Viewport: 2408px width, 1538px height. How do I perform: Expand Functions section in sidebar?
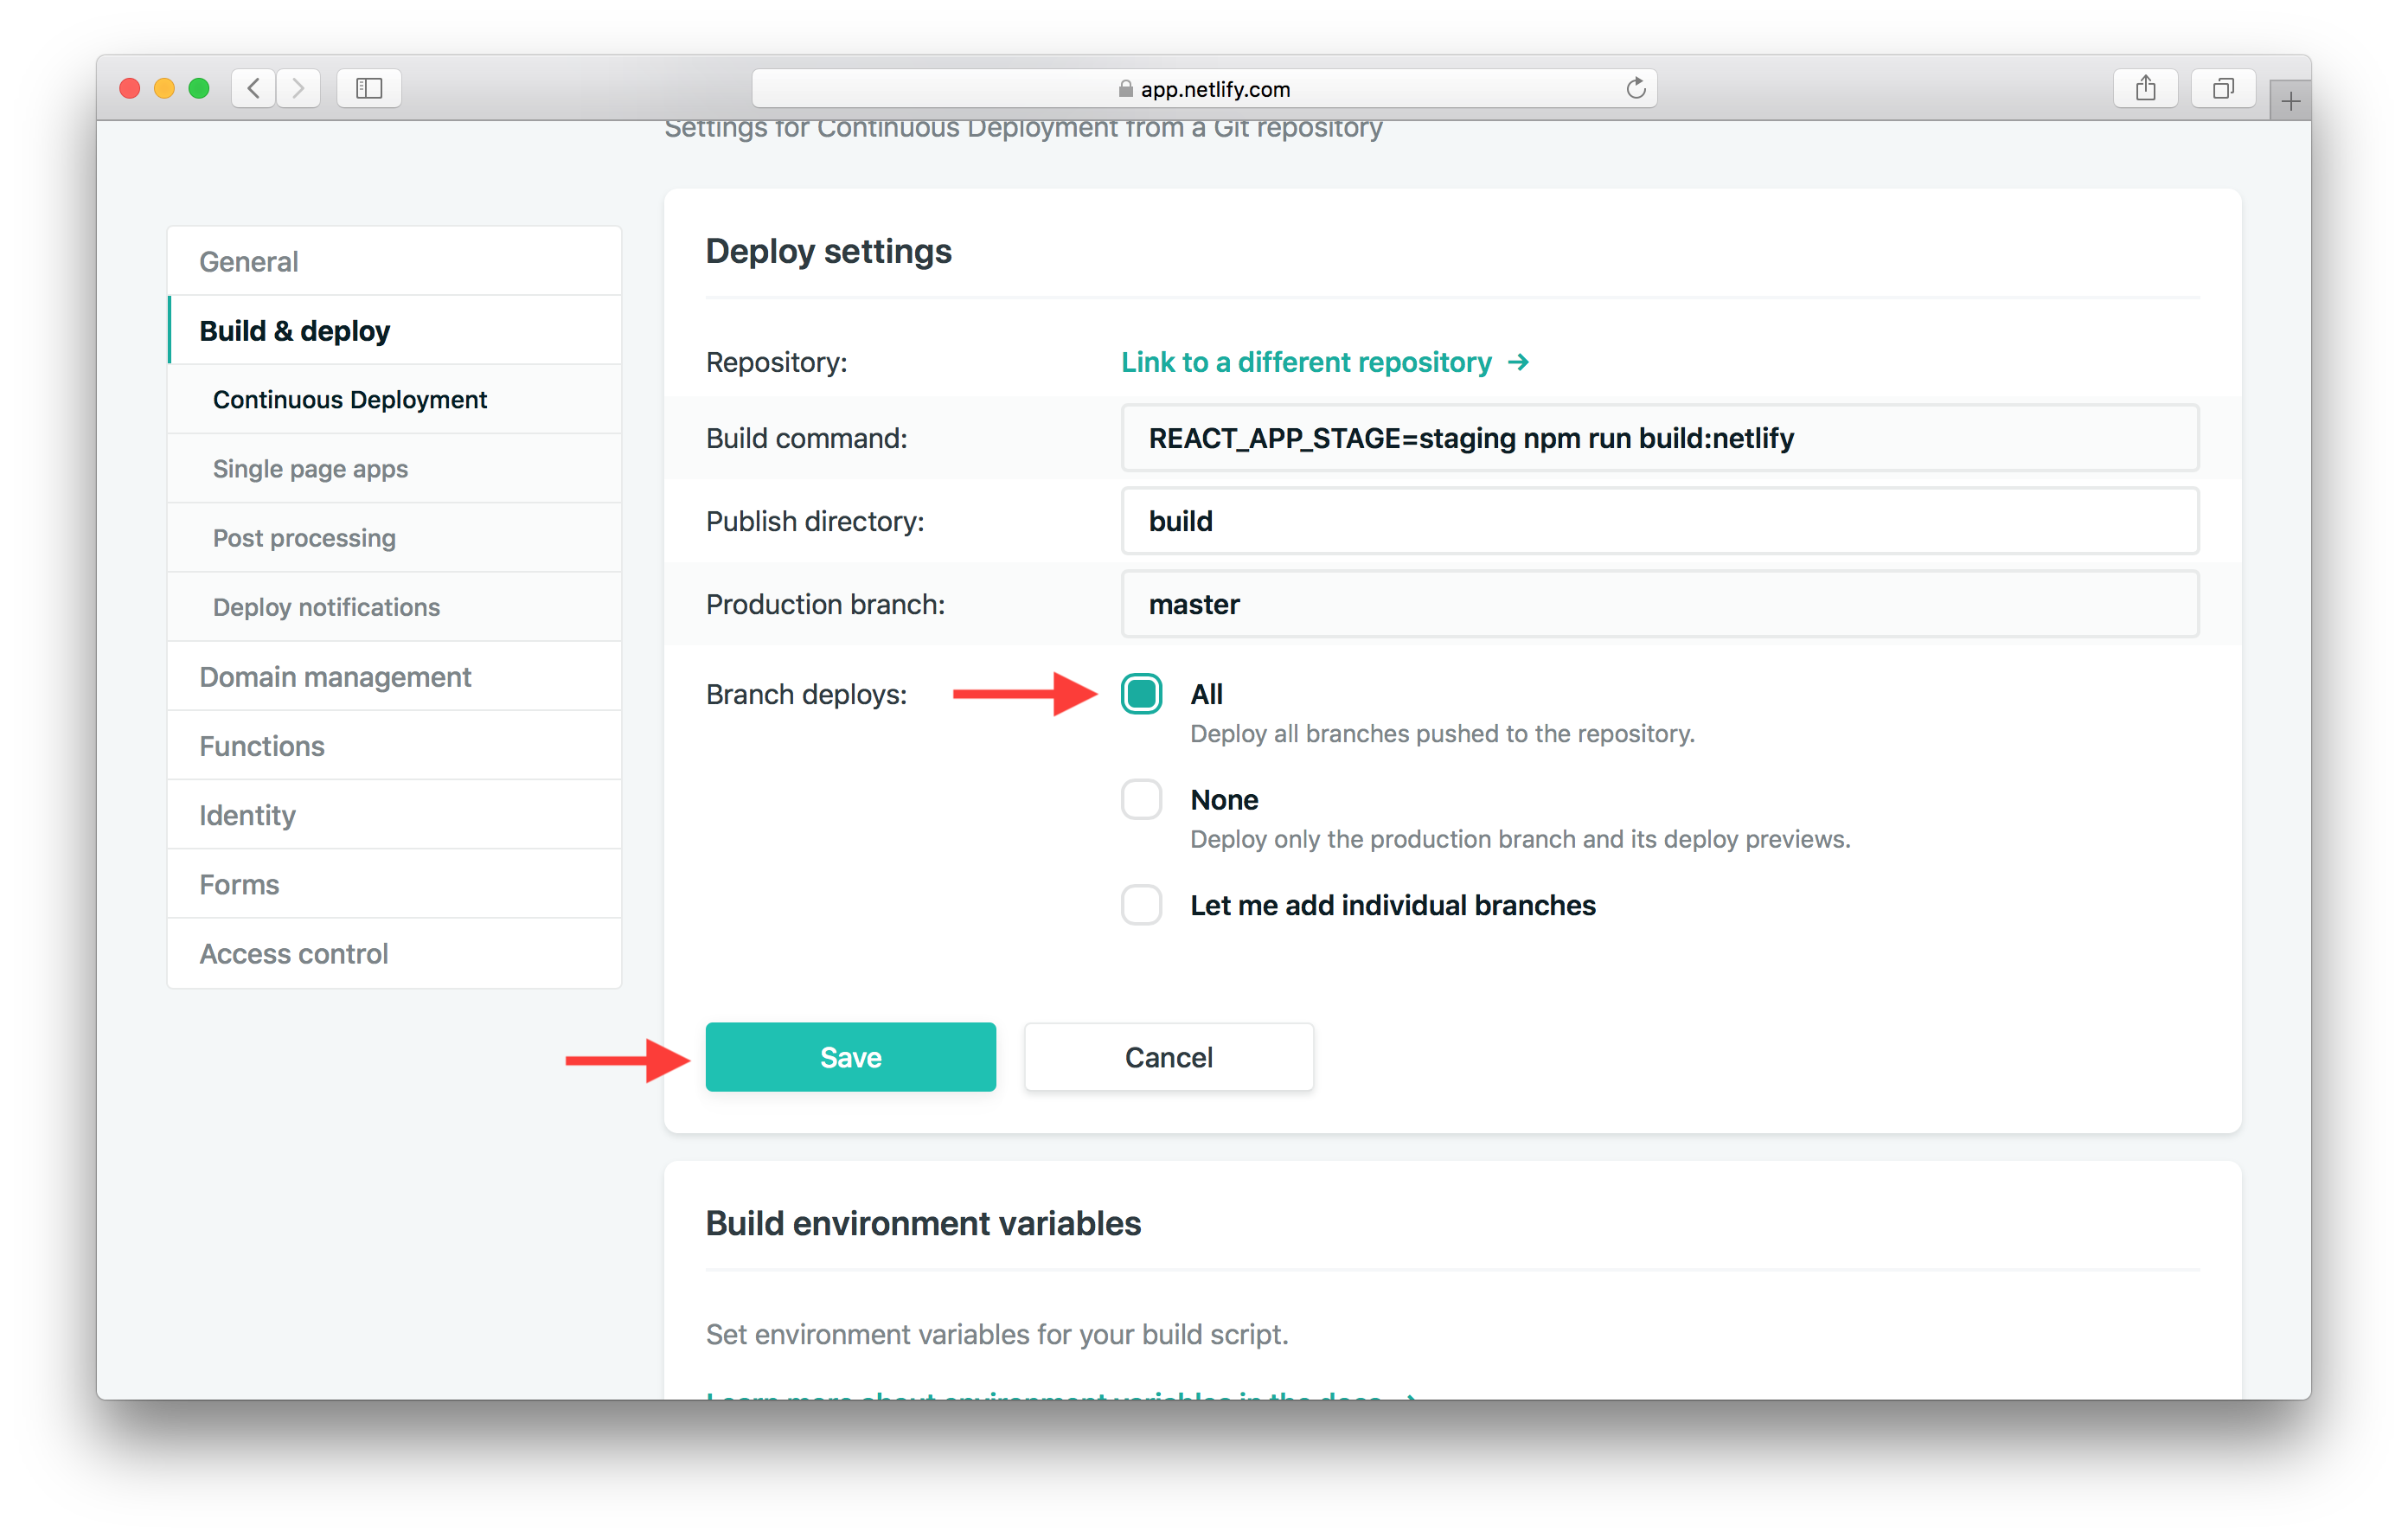[x=265, y=745]
